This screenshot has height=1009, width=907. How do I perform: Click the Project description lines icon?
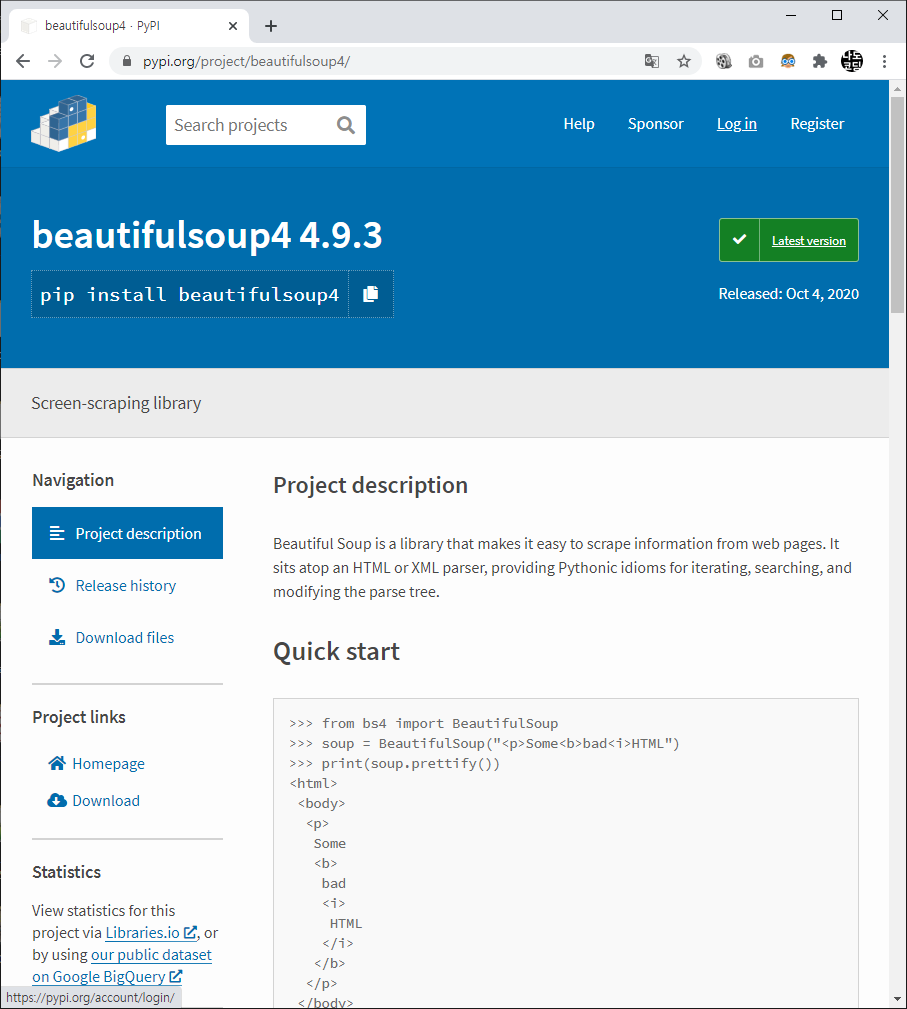pos(57,533)
